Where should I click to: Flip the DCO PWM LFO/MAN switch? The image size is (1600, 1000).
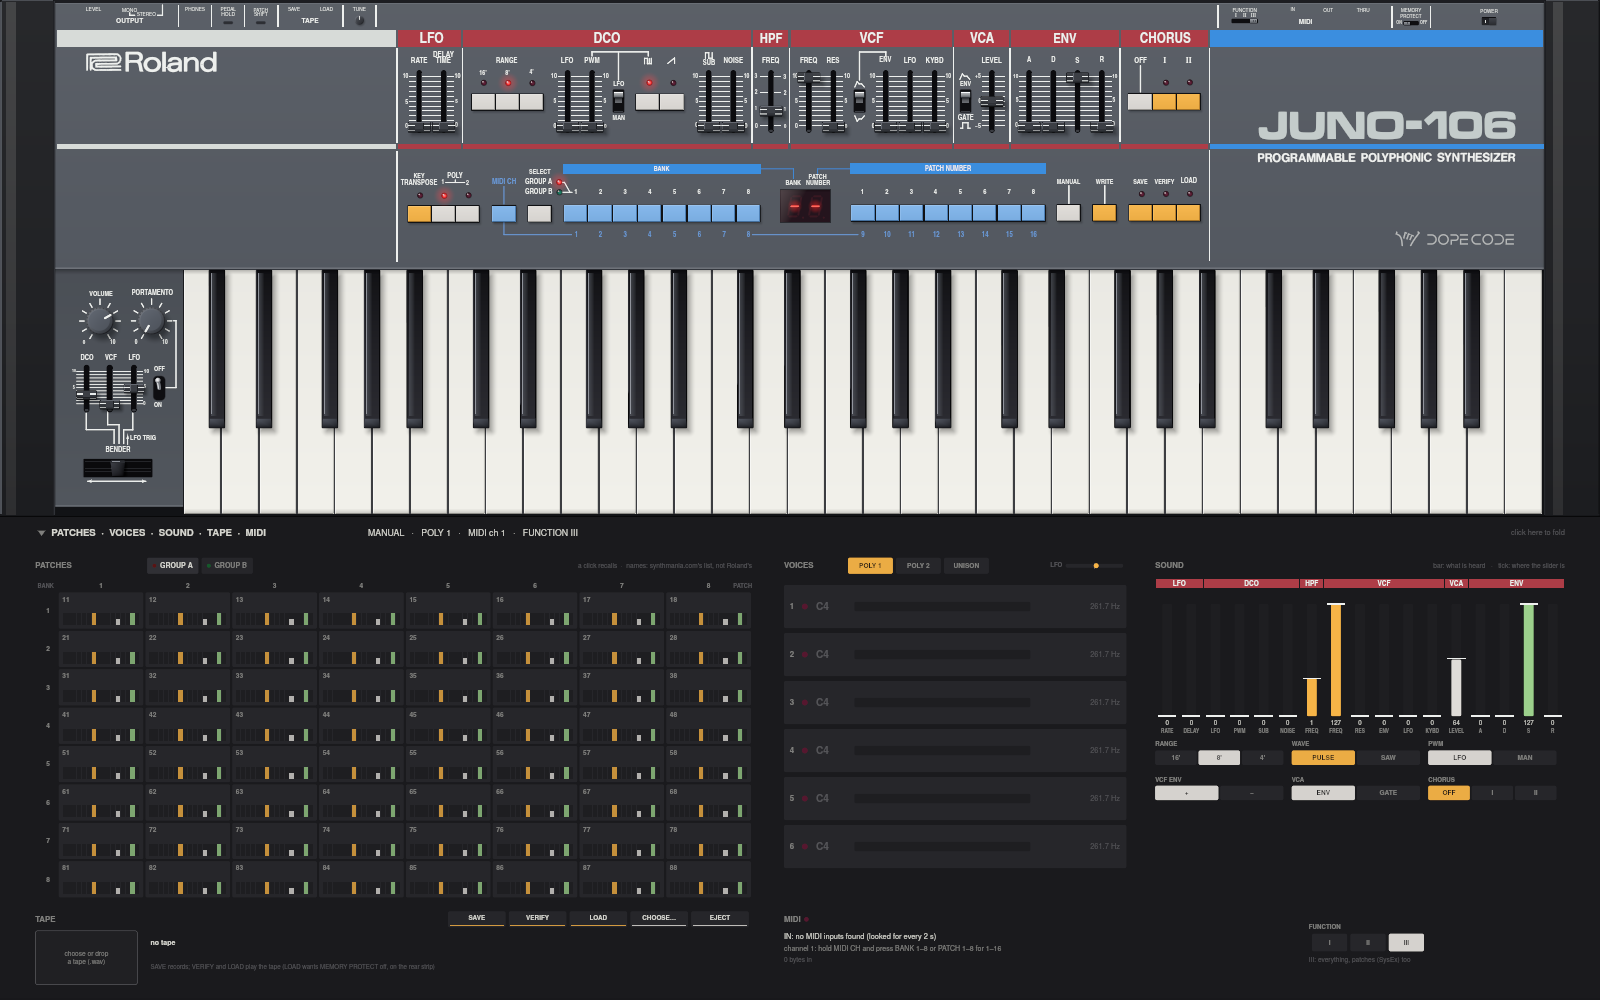pyautogui.click(x=618, y=100)
